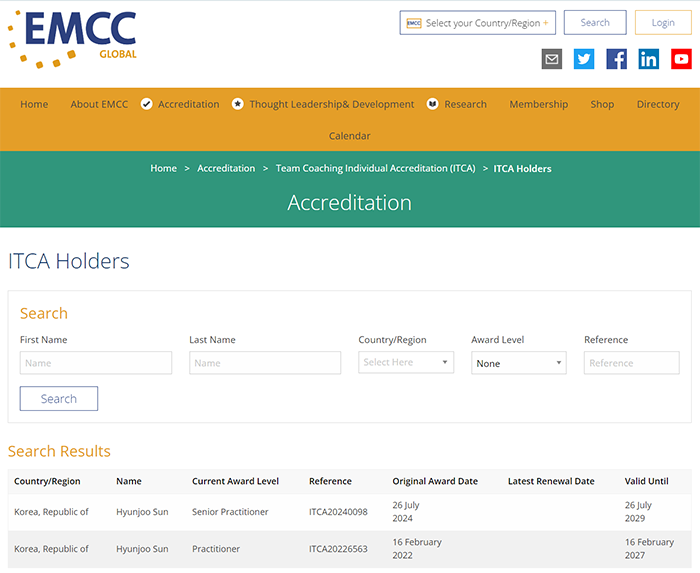Open the Accreditation menu item

pyautogui.click(x=188, y=104)
